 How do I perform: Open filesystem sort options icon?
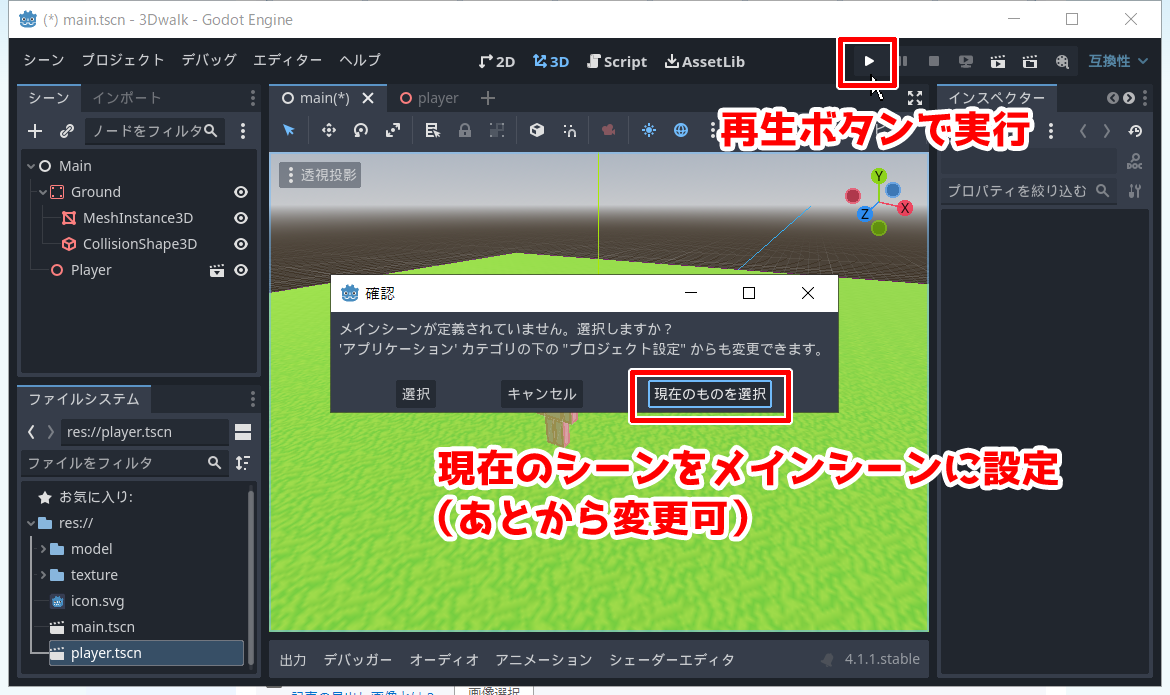point(243,463)
